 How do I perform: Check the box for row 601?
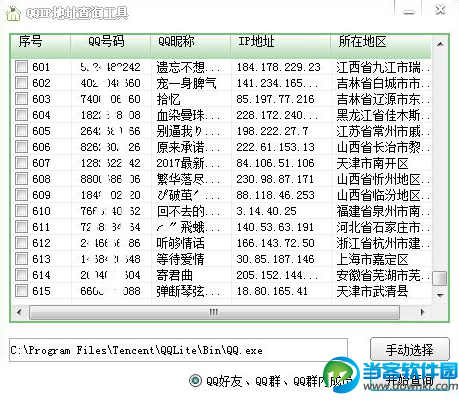(21, 67)
